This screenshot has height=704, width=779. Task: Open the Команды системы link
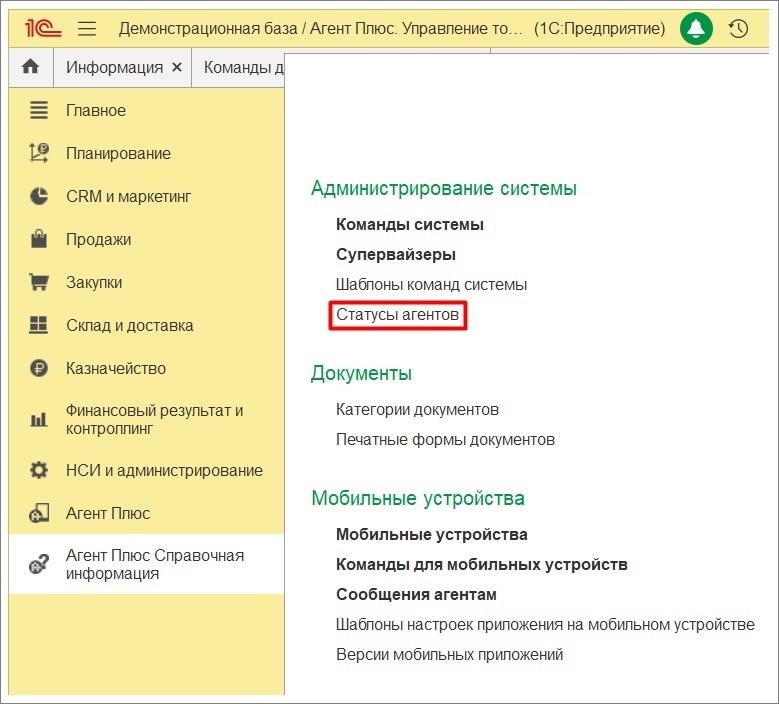tap(410, 224)
